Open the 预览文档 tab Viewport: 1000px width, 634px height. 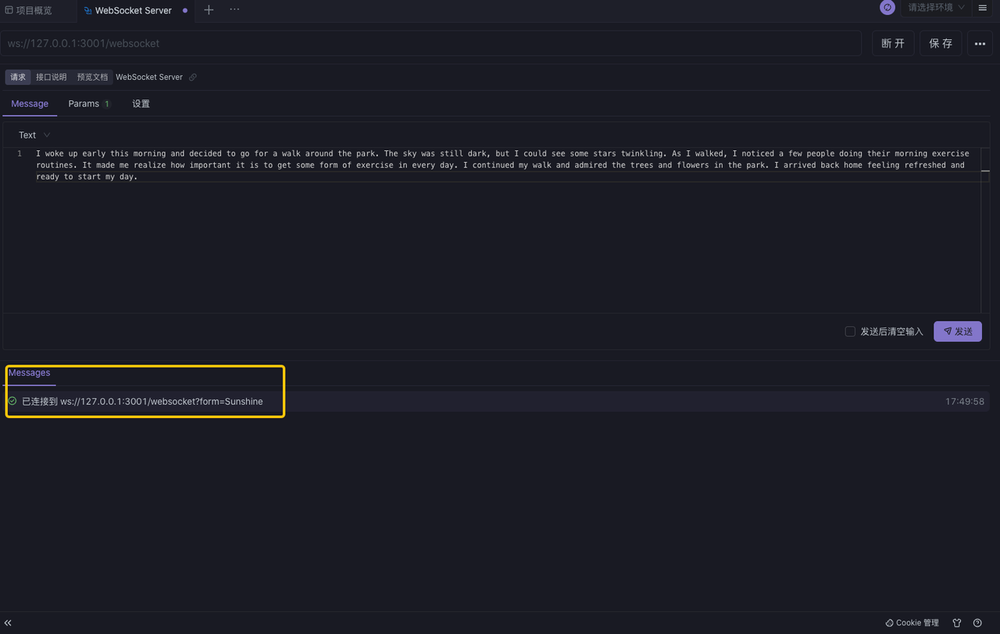pyautogui.click(x=92, y=77)
